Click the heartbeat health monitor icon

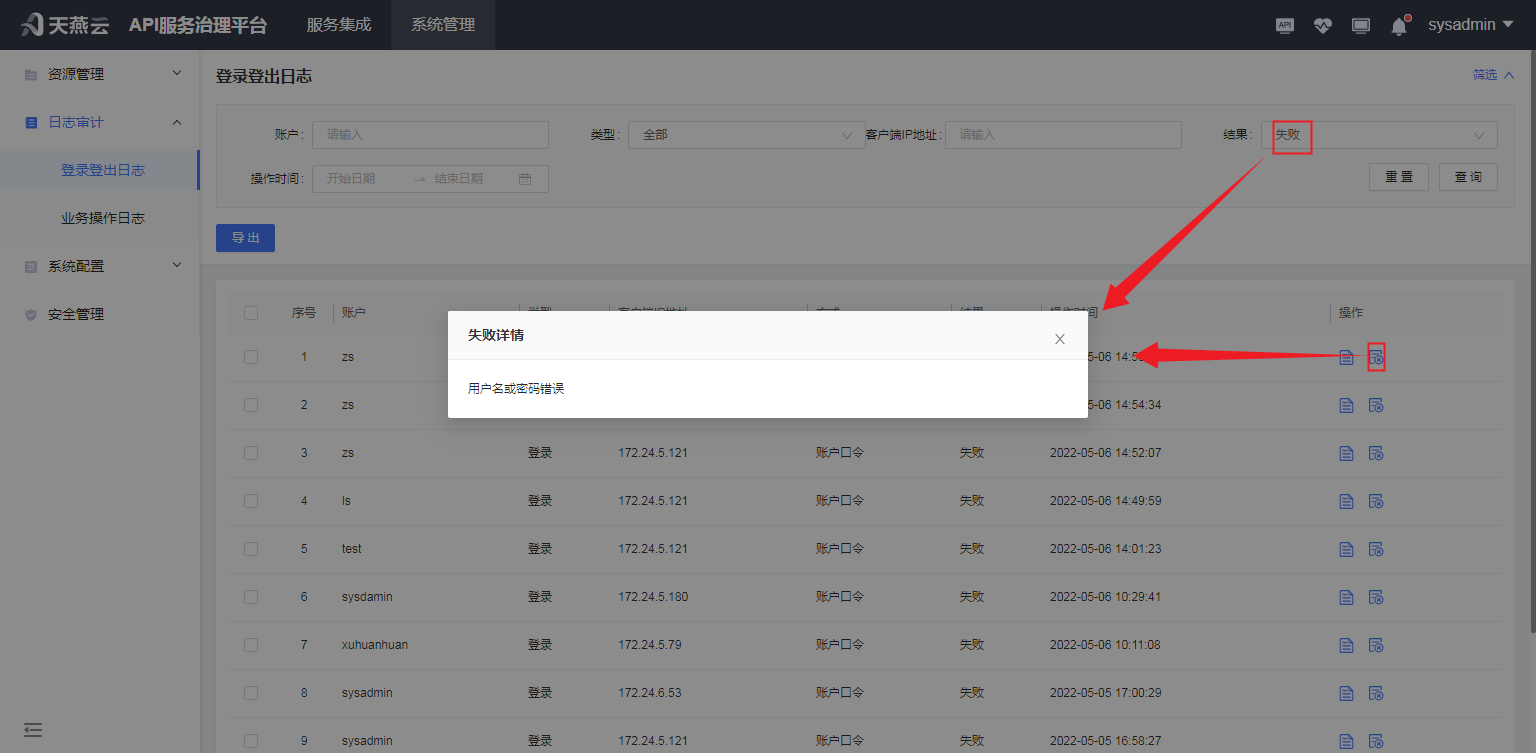point(1322,25)
